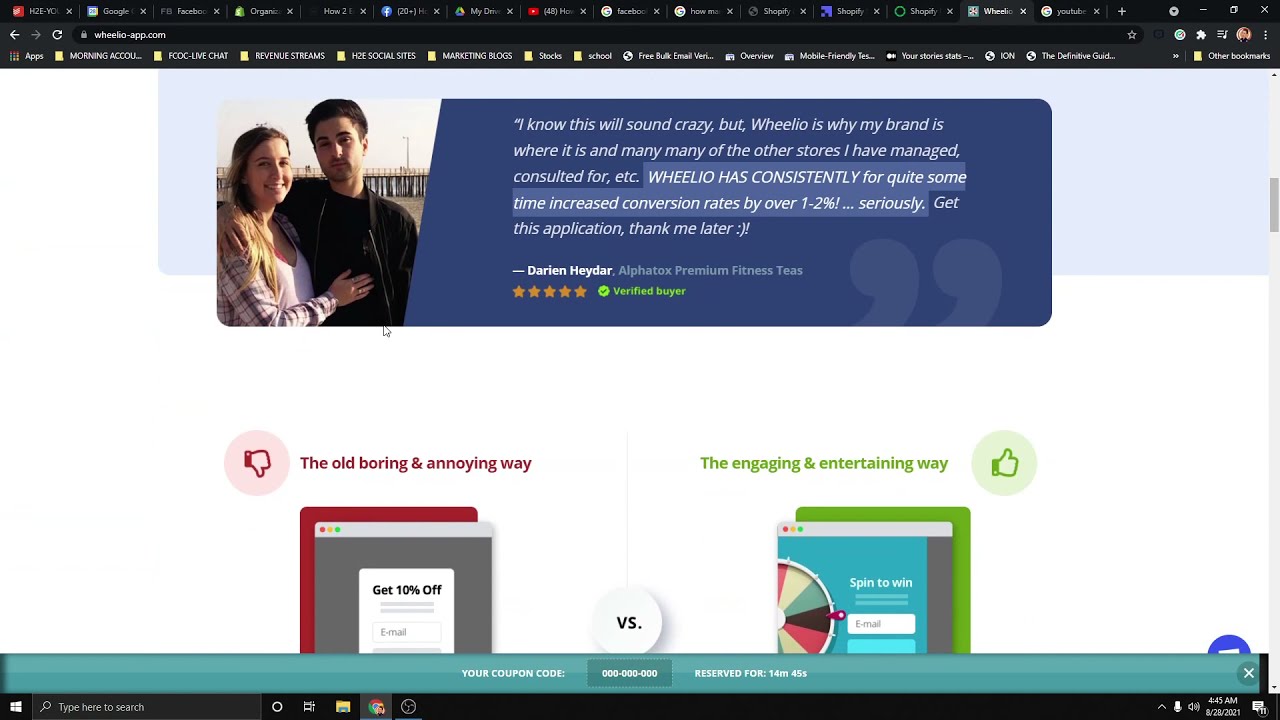The image size is (1280, 720).
Task: Click the five-star rating under Darien Heydar
Action: coord(550,291)
